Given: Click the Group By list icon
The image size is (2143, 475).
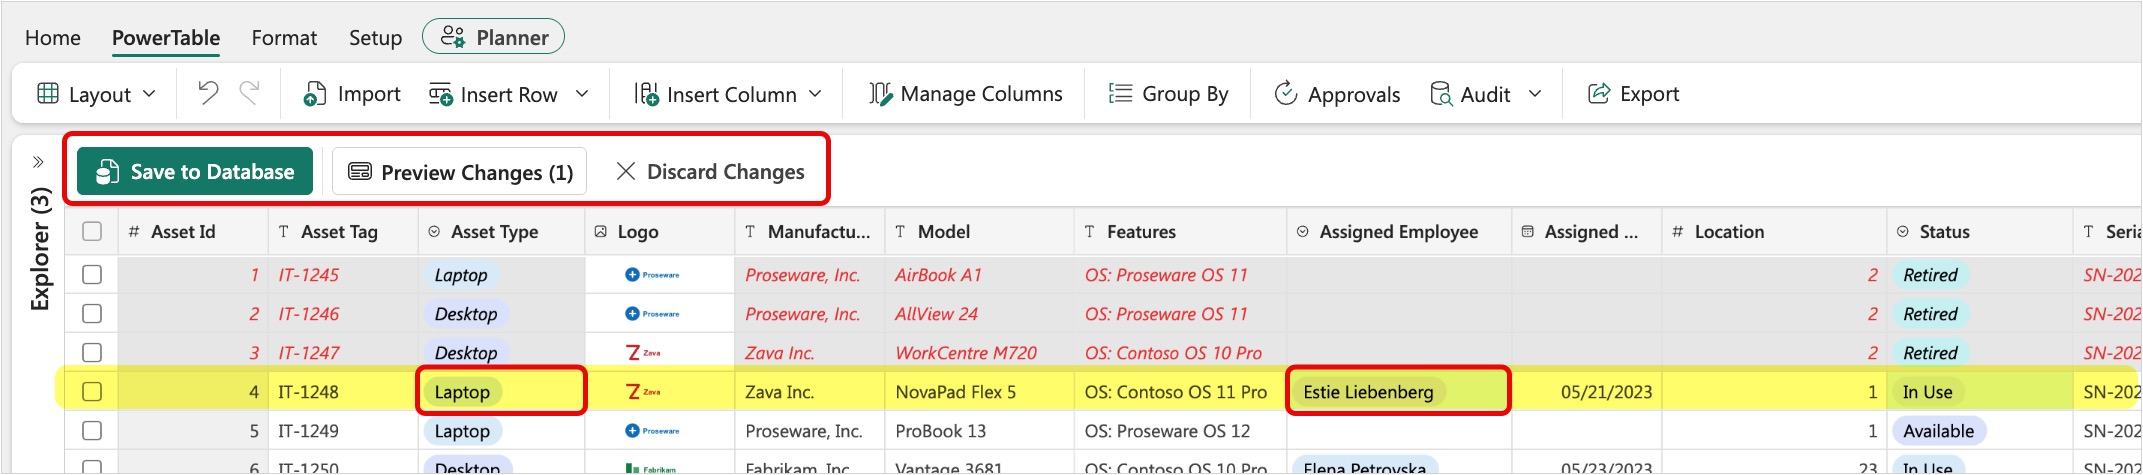Looking at the screenshot, I should (1120, 94).
